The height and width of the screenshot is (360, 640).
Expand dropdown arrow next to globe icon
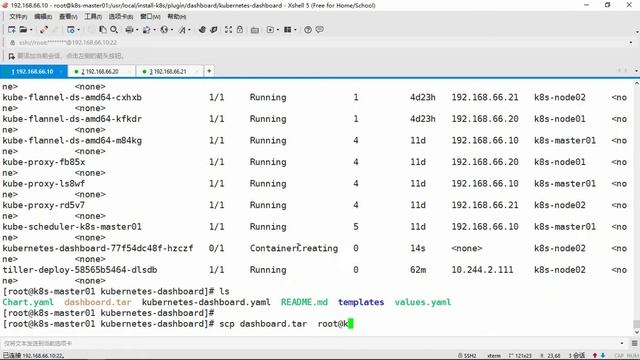(x=172, y=30)
